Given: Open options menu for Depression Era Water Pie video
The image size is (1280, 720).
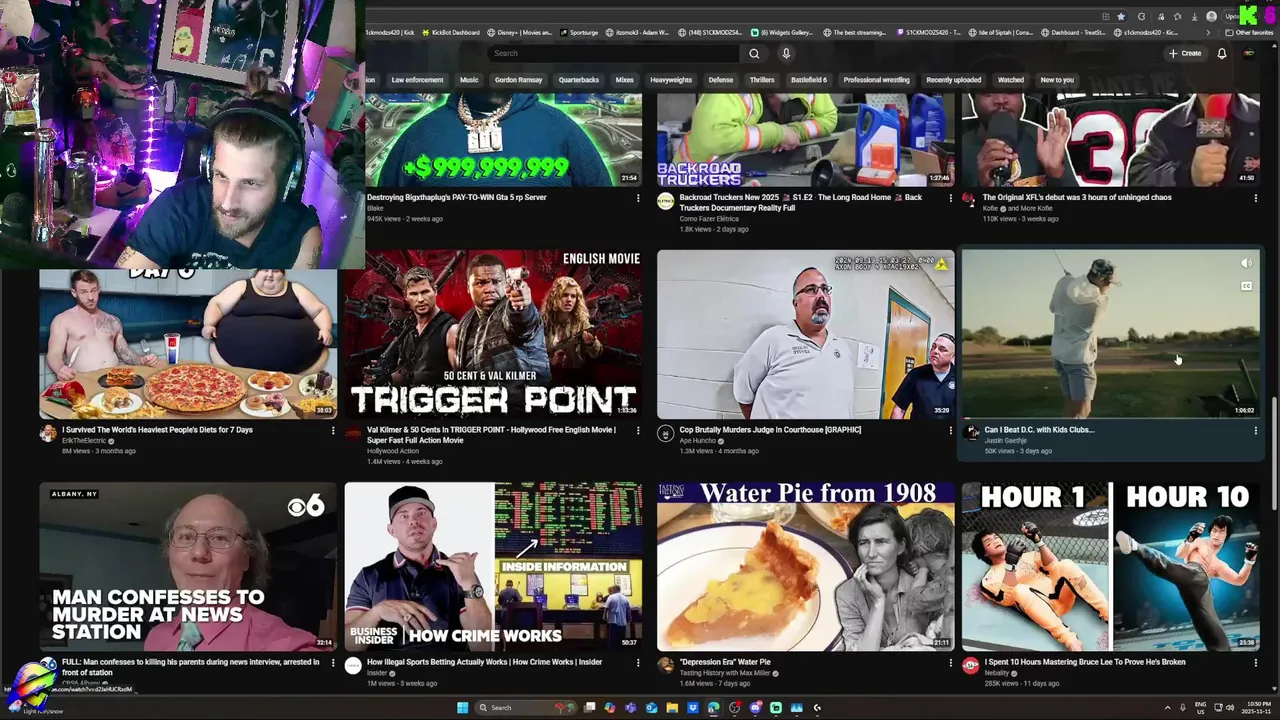Looking at the screenshot, I should [950, 663].
